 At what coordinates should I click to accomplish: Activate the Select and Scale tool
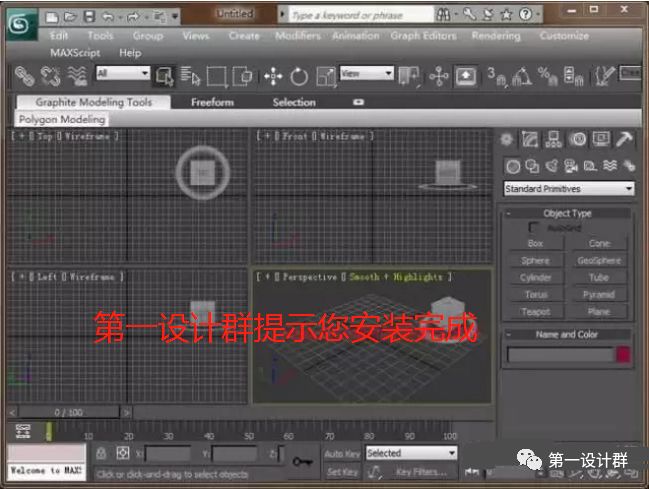[326, 77]
